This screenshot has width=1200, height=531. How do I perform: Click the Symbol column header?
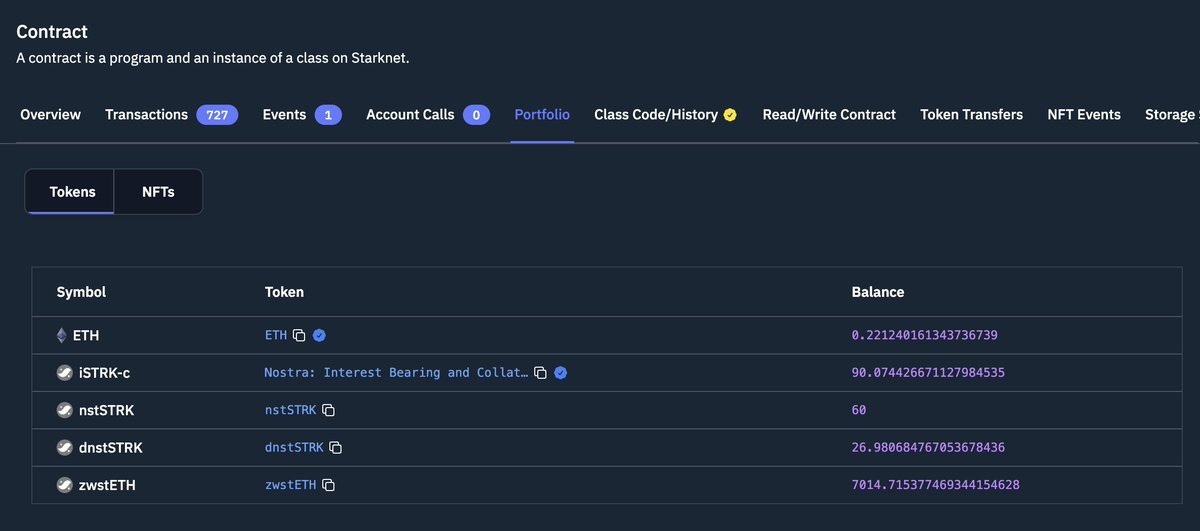click(81, 292)
